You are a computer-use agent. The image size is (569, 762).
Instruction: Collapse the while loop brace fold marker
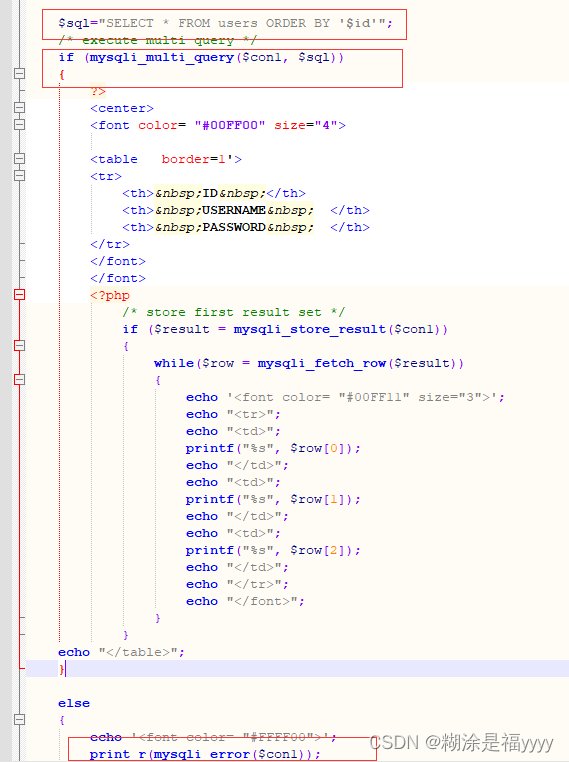point(19,380)
